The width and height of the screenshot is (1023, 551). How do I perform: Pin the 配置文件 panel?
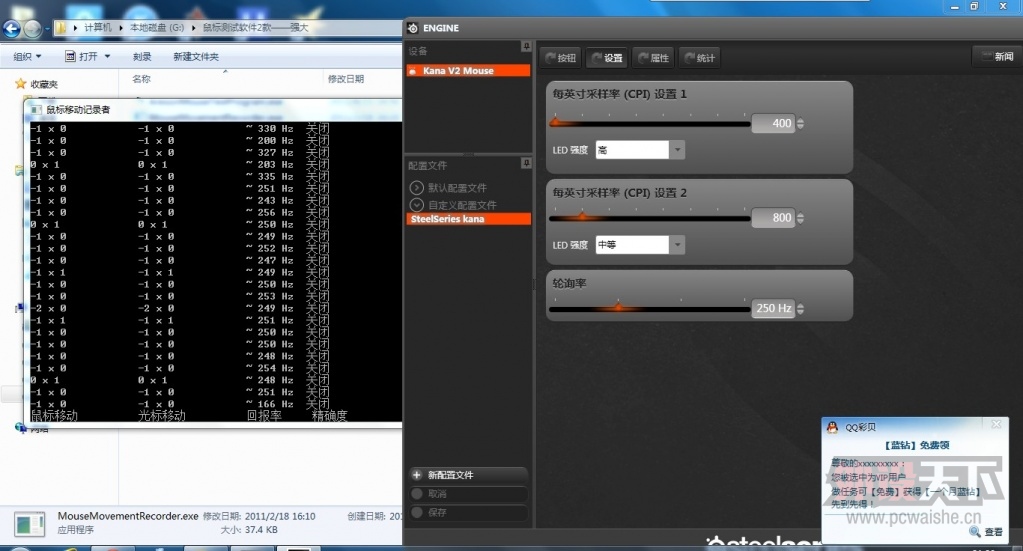point(526,163)
